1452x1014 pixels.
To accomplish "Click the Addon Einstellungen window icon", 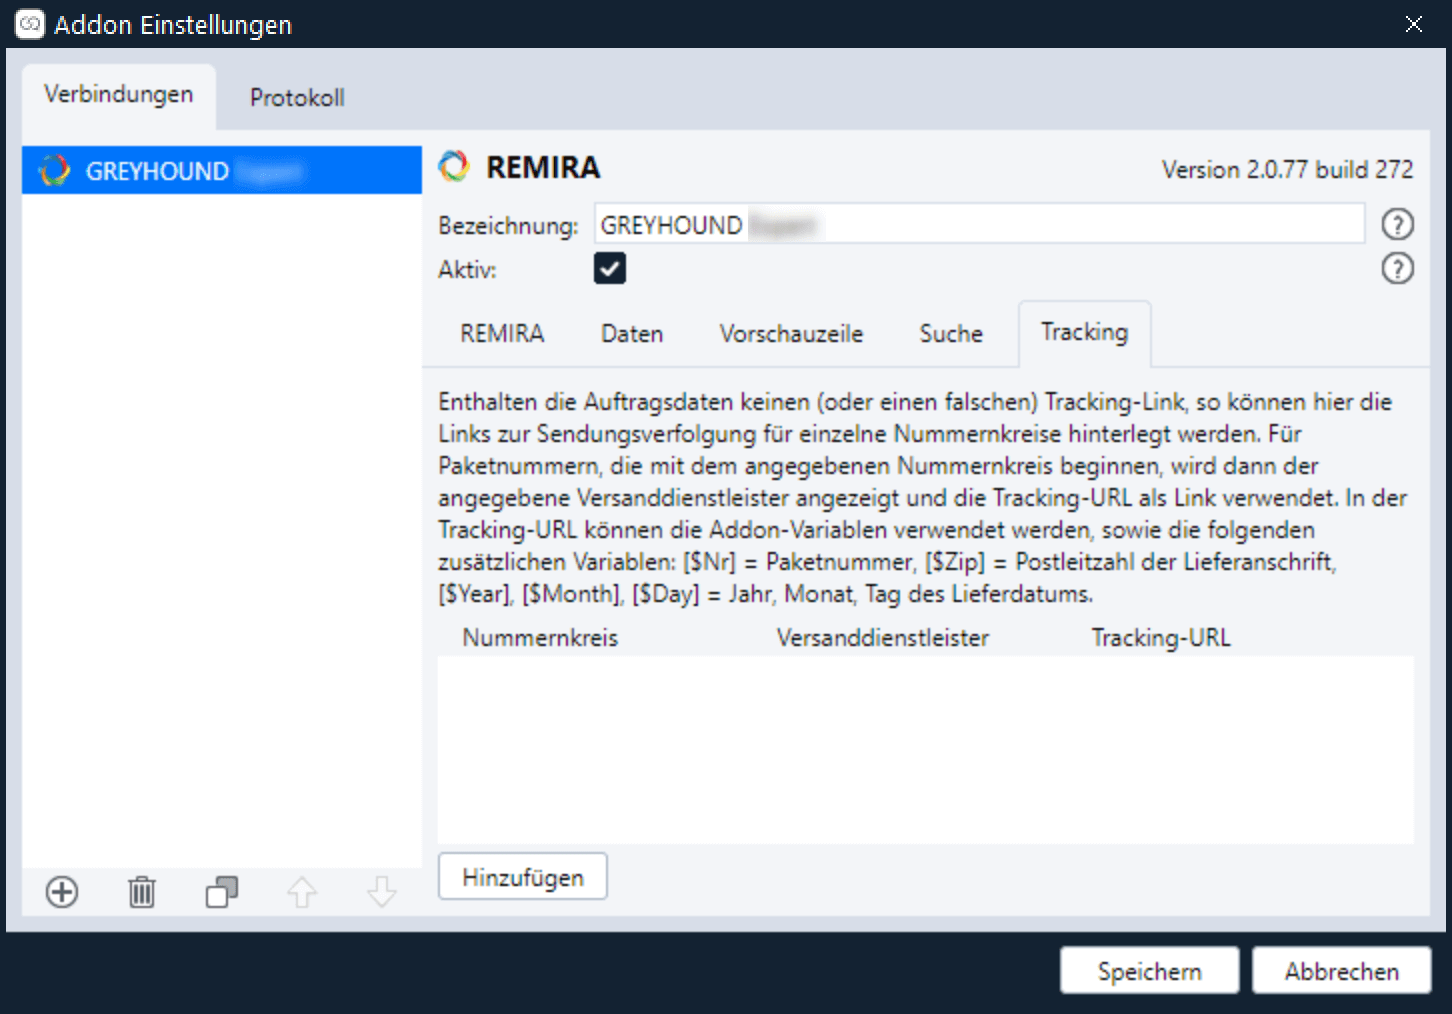I will tap(30, 24).
